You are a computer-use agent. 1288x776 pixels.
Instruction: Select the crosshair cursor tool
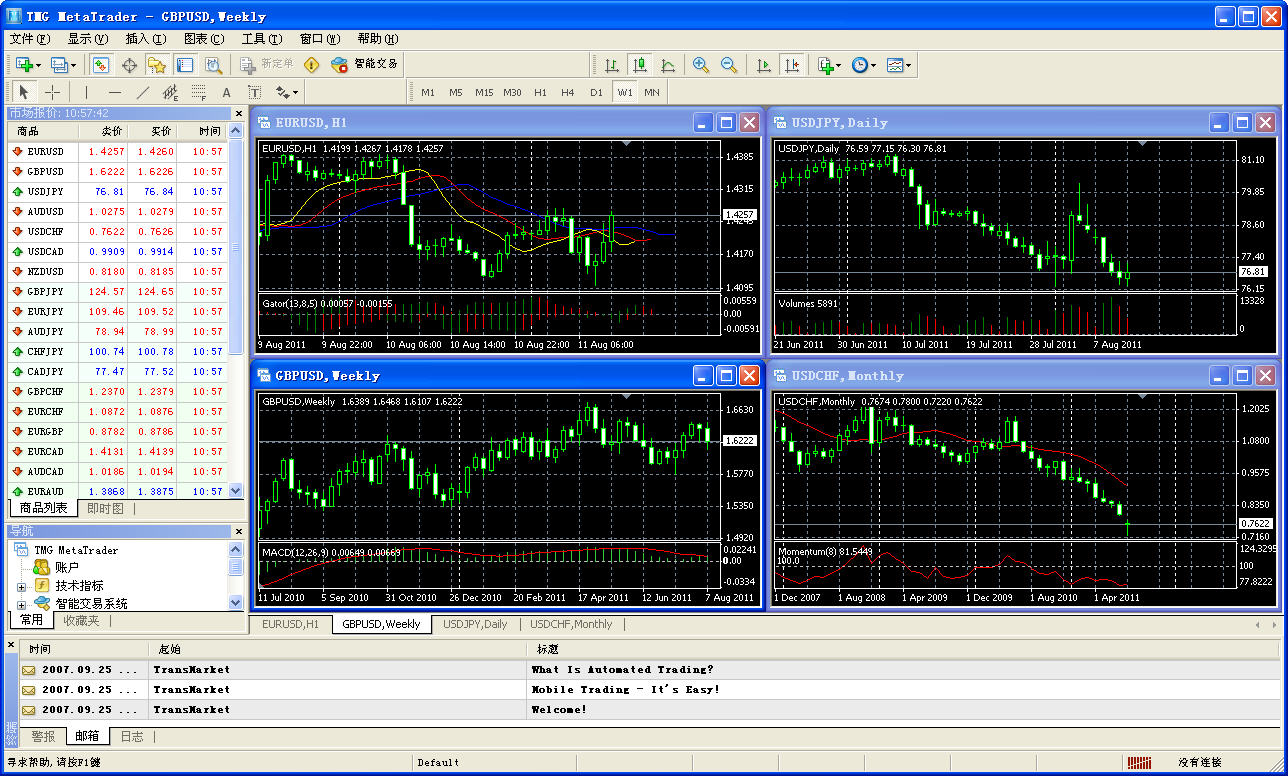(53, 92)
